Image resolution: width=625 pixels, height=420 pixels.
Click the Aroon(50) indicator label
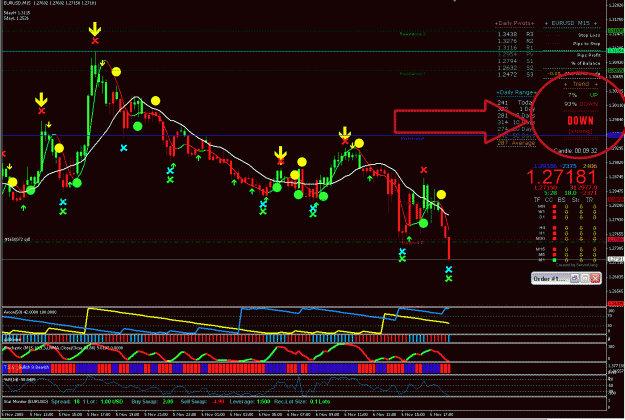coord(30,312)
